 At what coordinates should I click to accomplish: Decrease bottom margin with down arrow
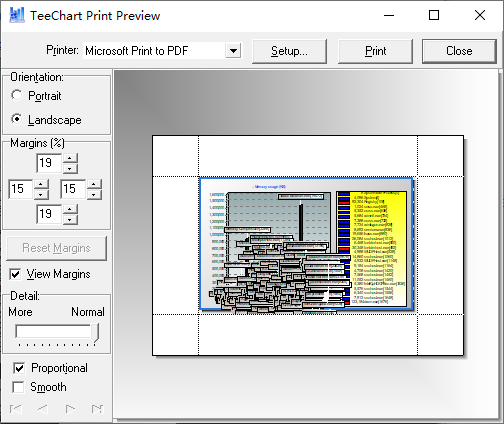pyautogui.click(x=70, y=219)
